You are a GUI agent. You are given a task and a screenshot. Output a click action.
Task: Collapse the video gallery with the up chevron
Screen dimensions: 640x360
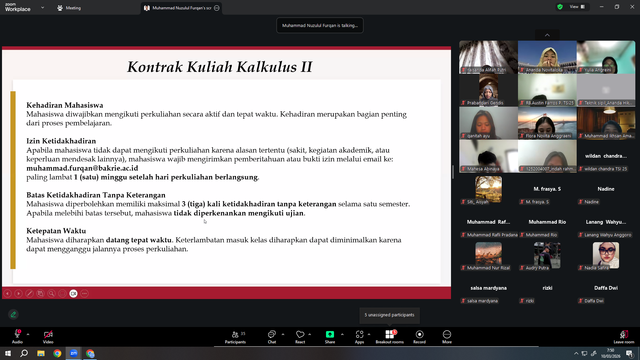(x=547, y=35)
